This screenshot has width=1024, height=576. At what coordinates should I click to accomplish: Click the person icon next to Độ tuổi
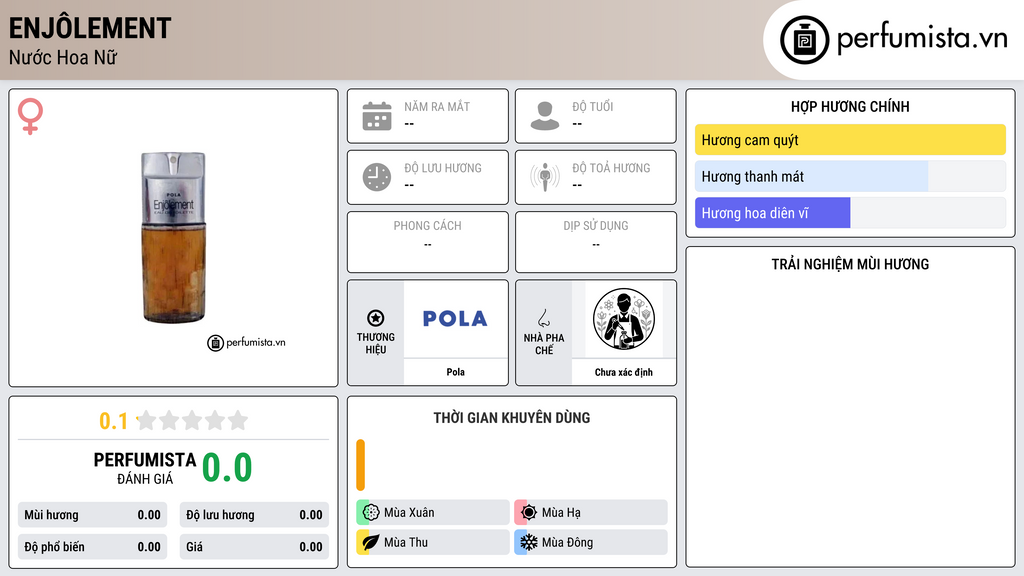pos(545,116)
